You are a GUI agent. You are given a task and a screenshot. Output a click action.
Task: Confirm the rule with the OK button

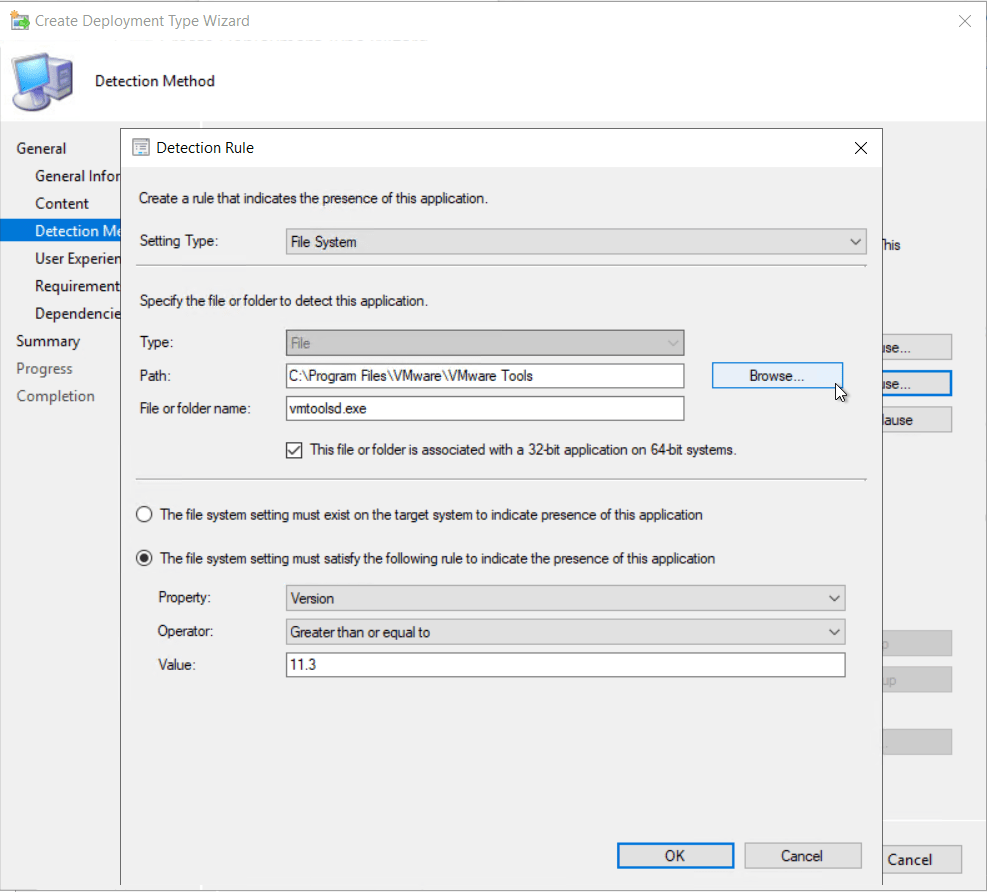(x=675, y=856)
